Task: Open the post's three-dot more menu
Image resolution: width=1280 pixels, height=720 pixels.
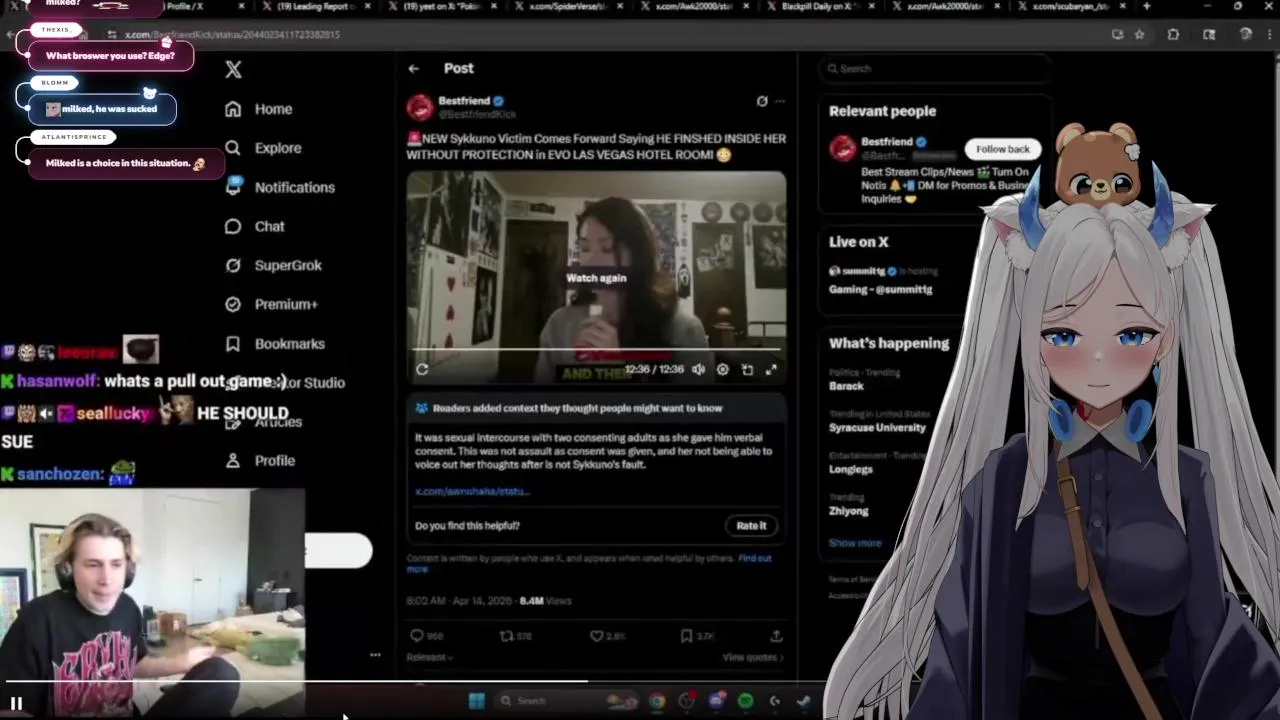Action: coord(780,101)
